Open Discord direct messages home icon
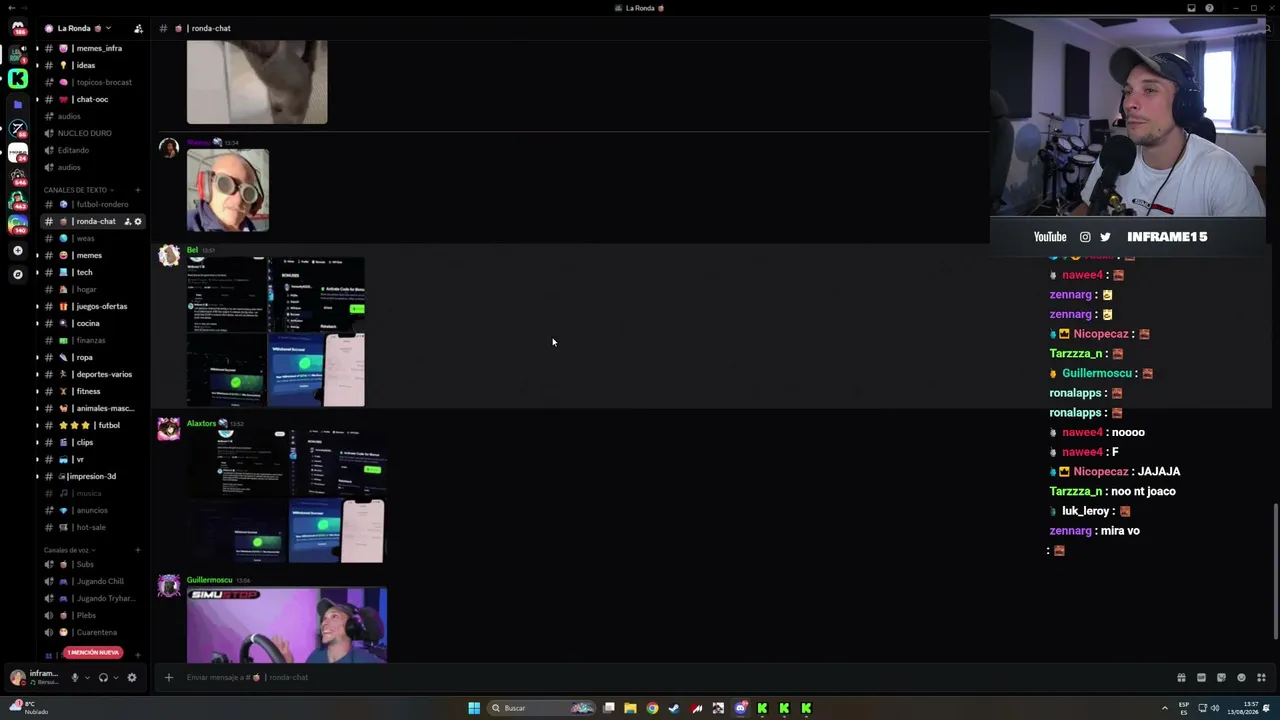The width and height of the screenshot is (1280, 720). coord(17,28)
